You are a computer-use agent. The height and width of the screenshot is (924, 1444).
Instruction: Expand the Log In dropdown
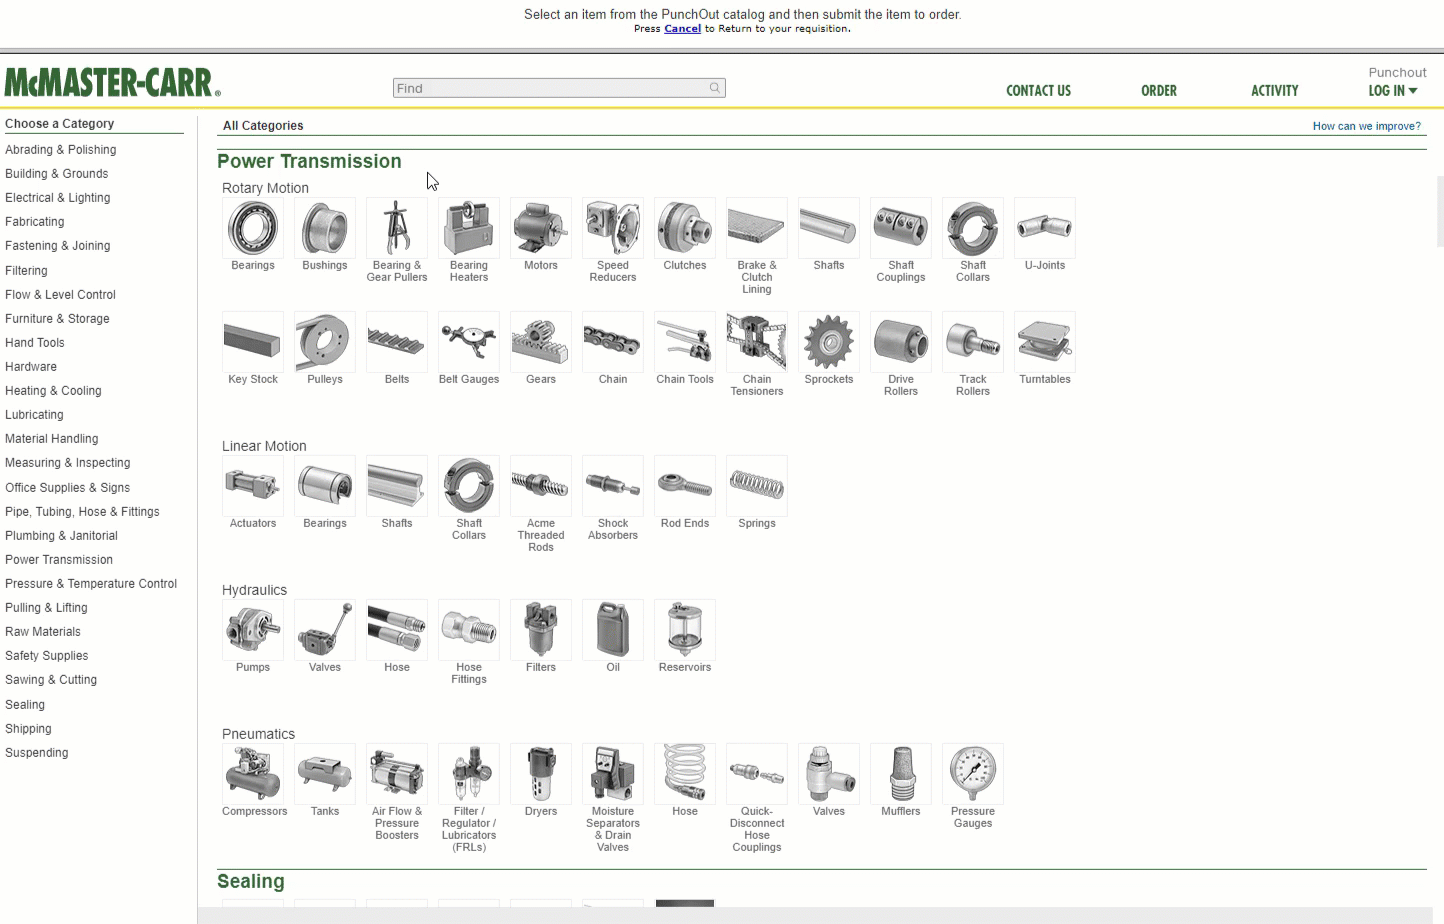[1392, 91]
